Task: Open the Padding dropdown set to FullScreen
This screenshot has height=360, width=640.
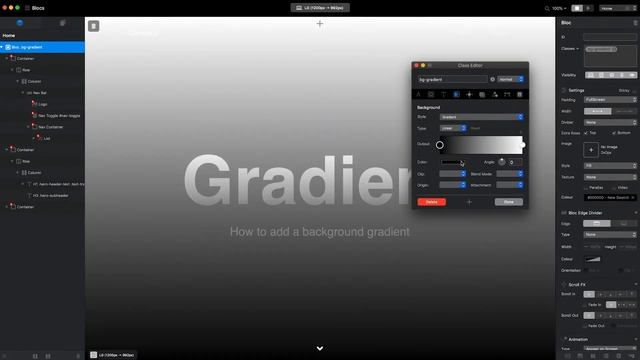Action: [x=610, y=100]
